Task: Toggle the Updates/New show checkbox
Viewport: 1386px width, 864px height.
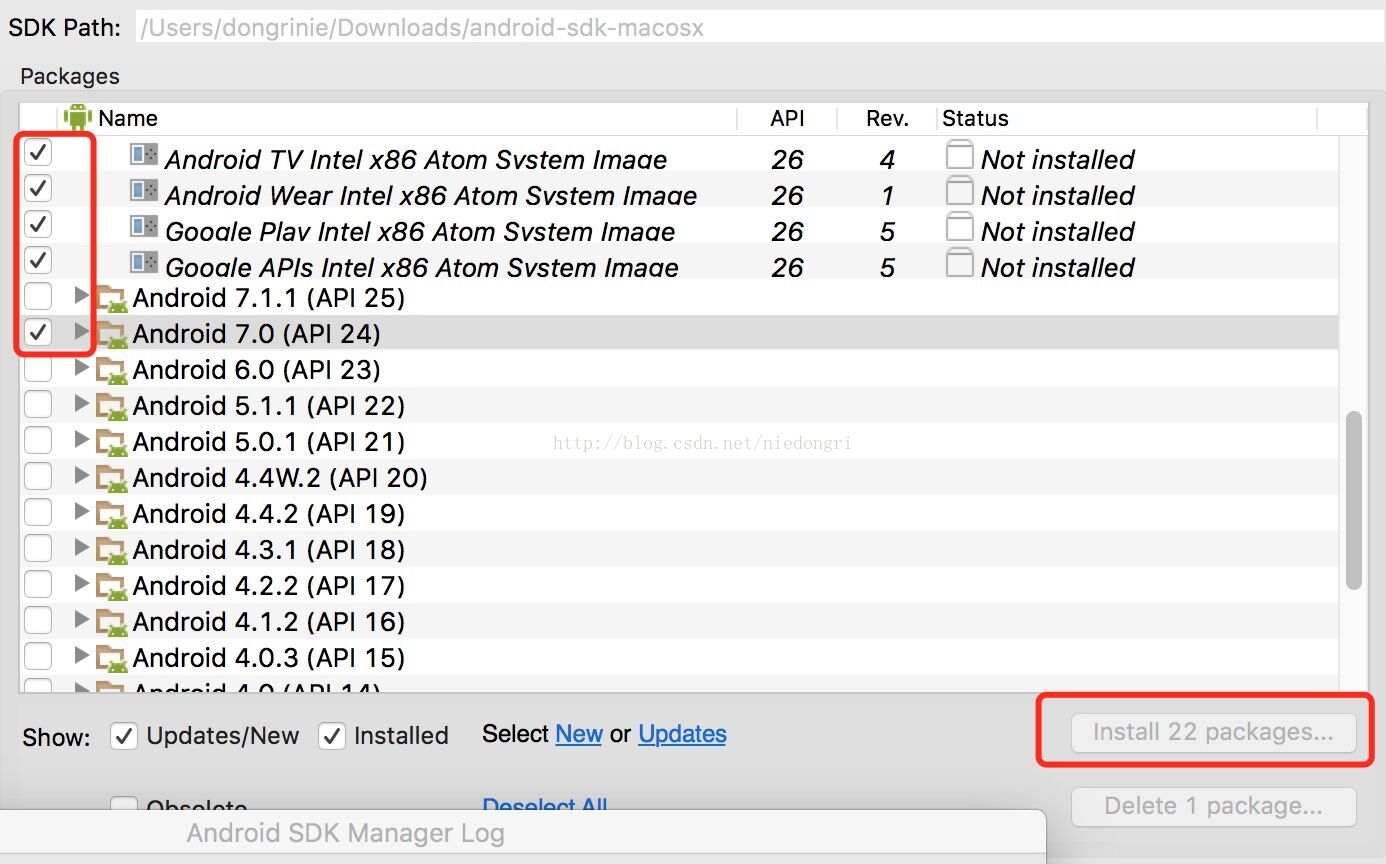Action: pyautogui.click(x=124, y=736)
